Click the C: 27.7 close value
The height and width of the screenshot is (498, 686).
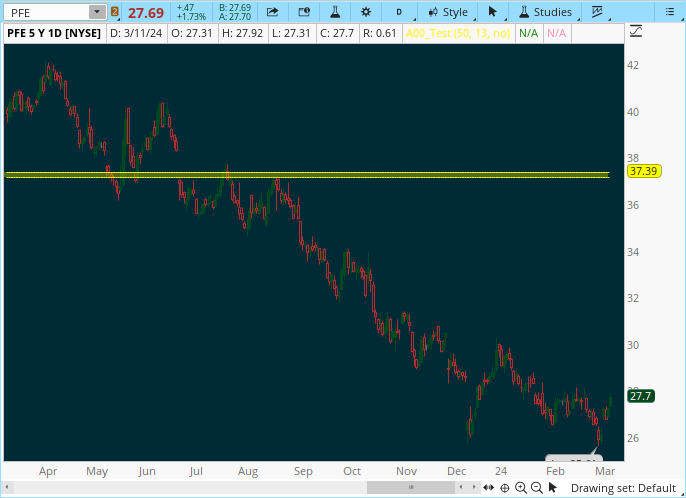tap(337, 33)
